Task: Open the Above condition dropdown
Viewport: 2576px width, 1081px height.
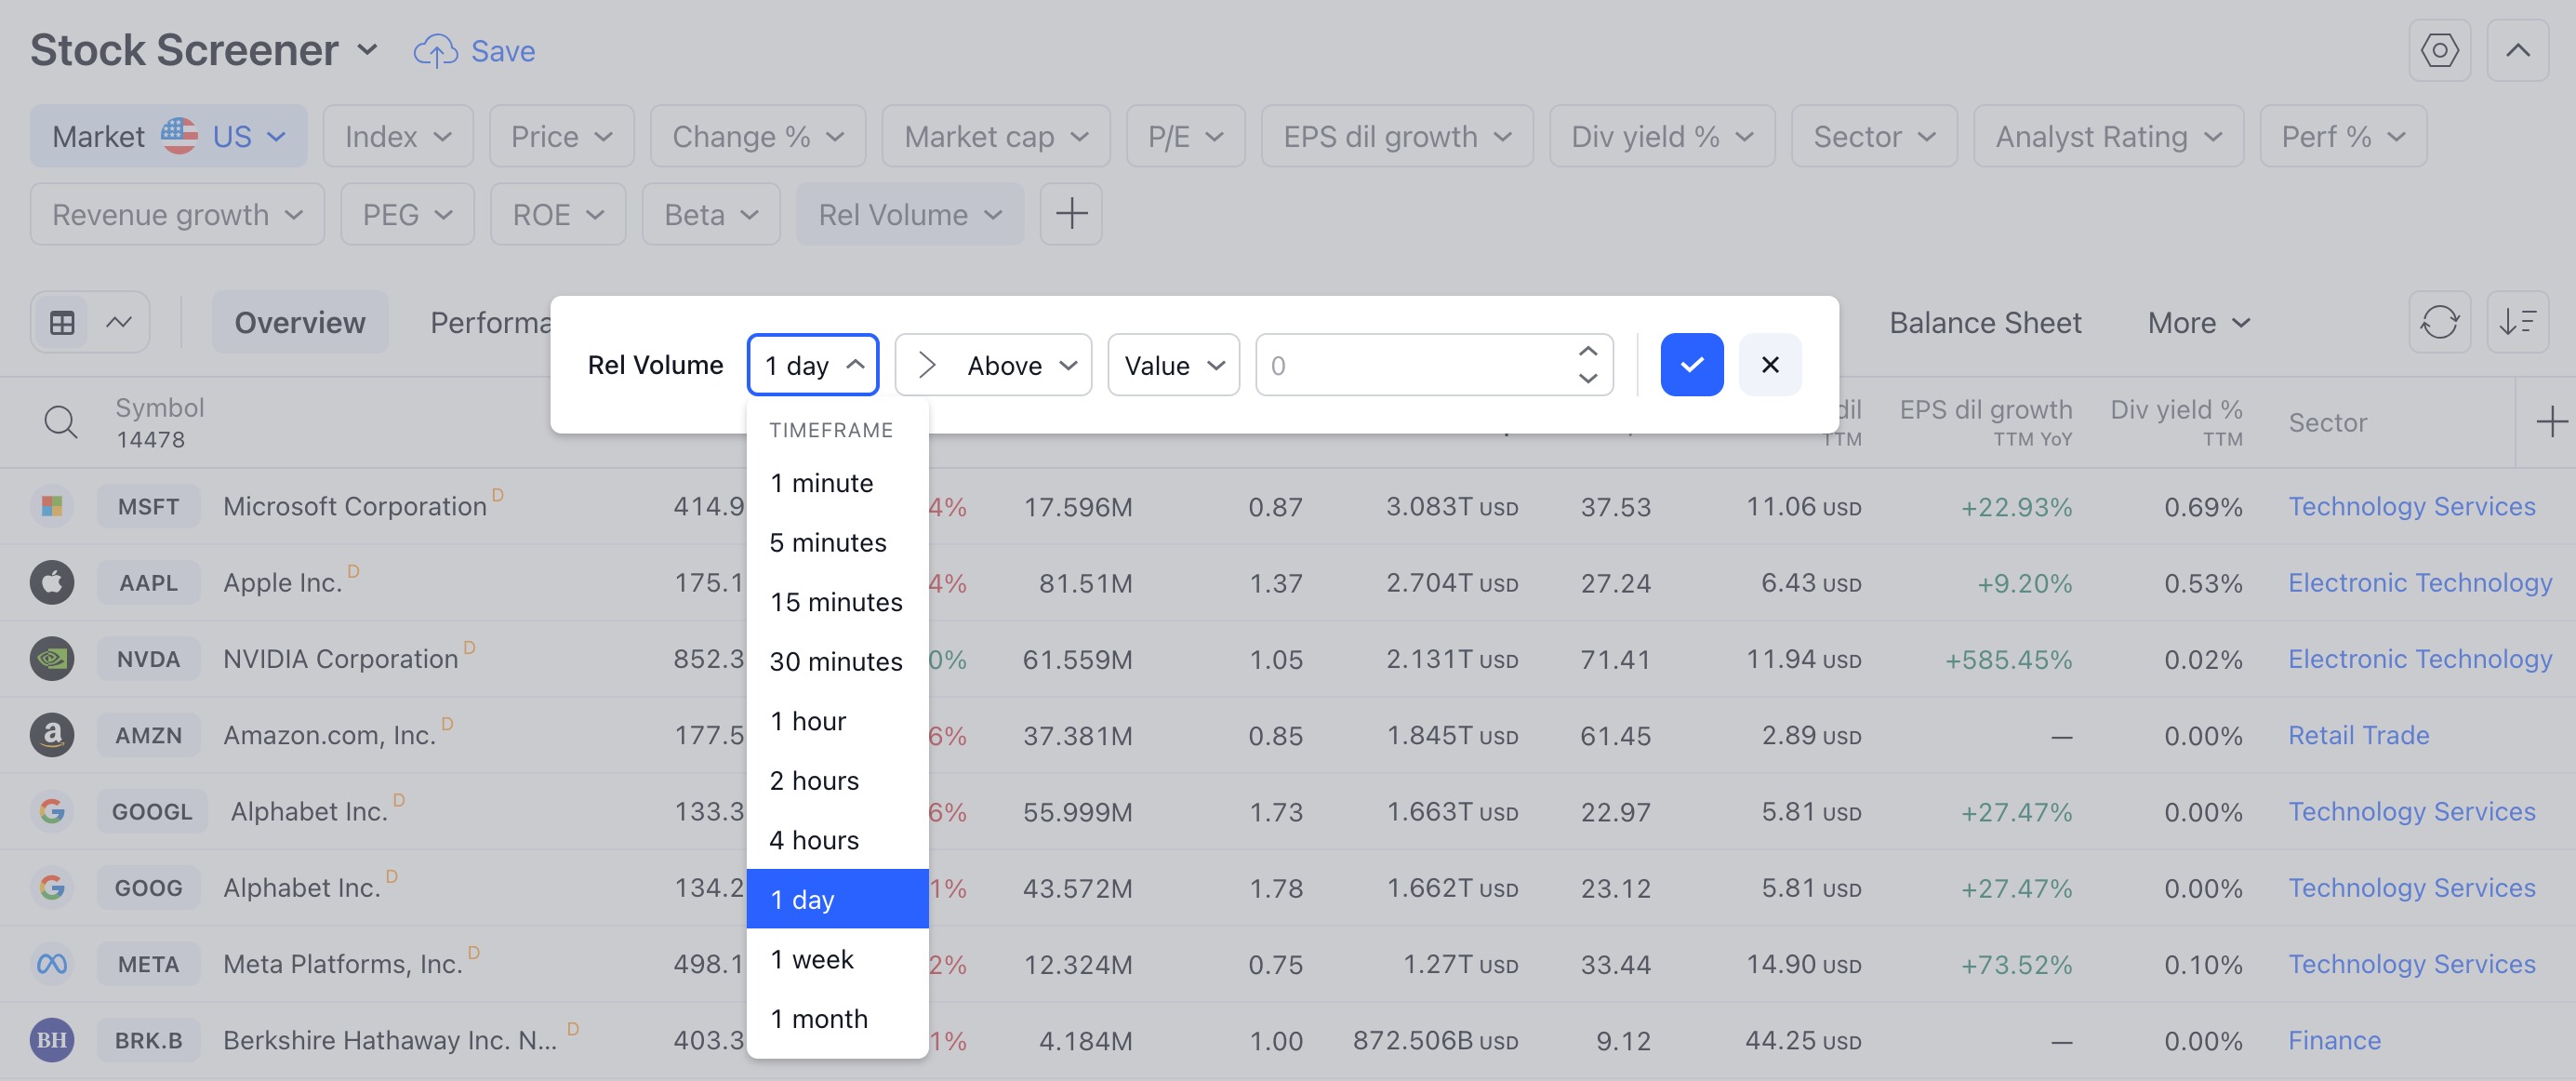Action: coord(992,365)
